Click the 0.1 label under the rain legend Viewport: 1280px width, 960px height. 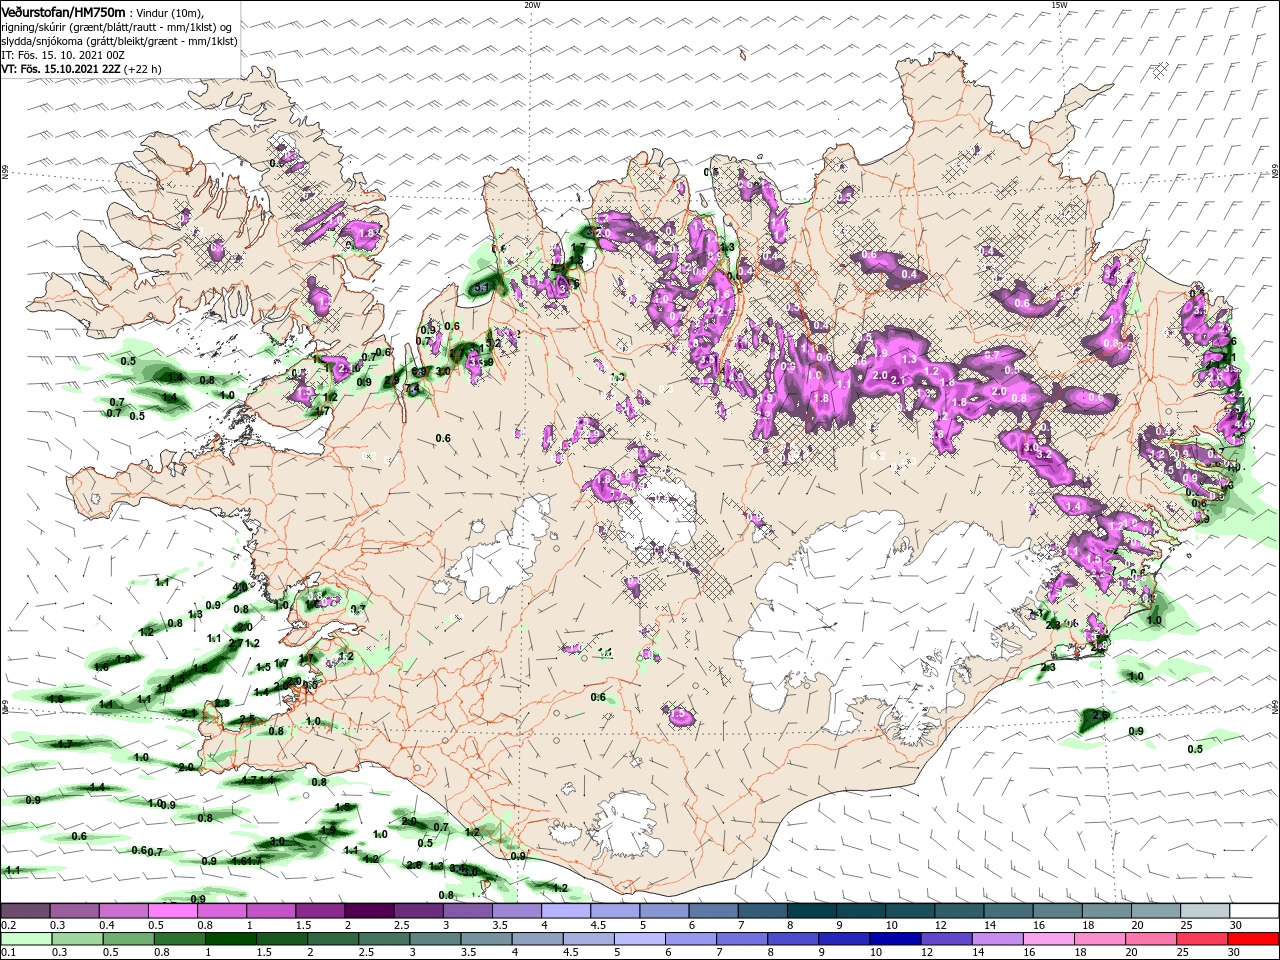pyautogui.click(x=9, y=952)
